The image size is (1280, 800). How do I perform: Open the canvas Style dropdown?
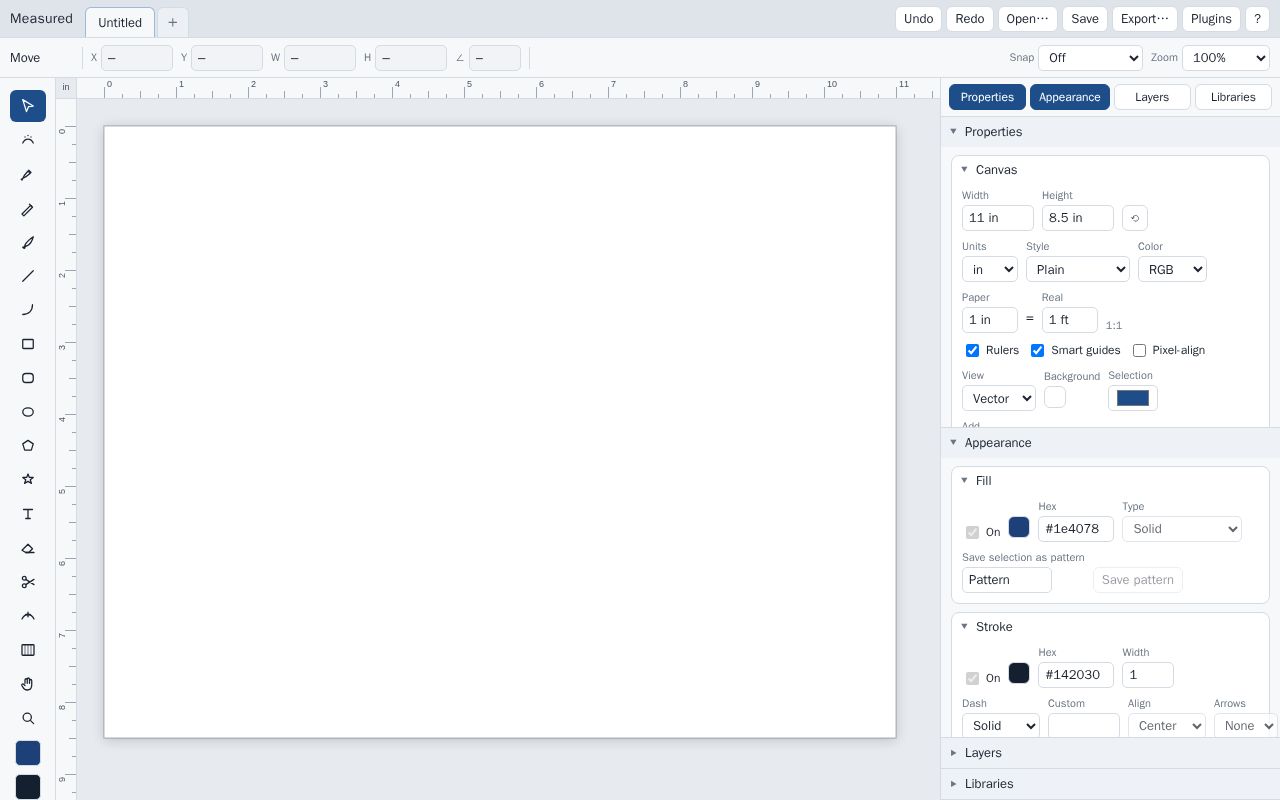[x=1078, y=269]
